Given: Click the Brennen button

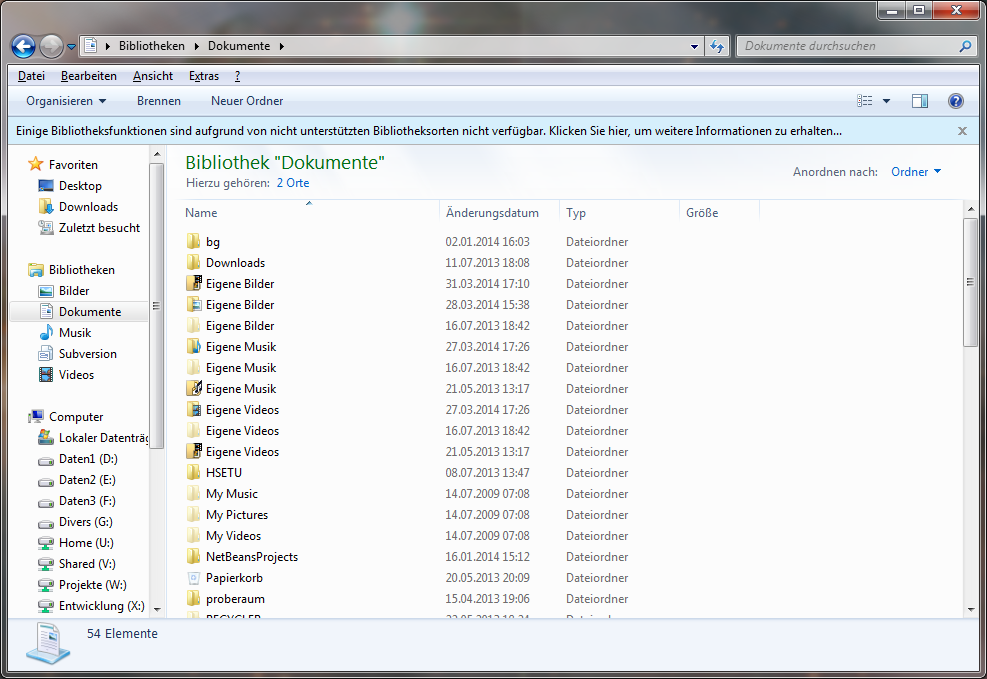Looking at the screenshot, I should (x=159, y=101).
